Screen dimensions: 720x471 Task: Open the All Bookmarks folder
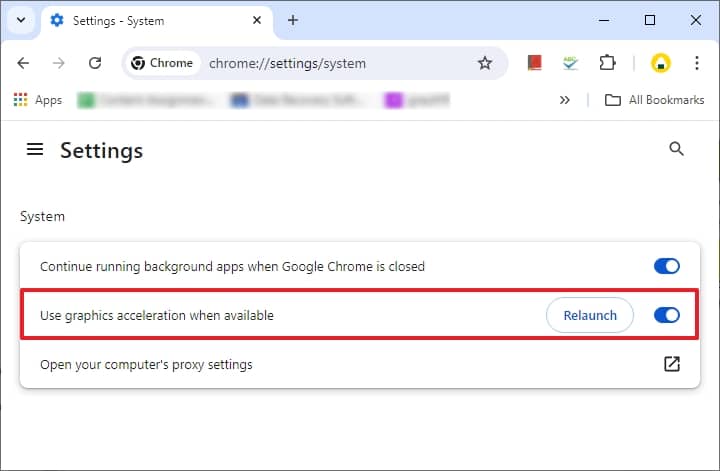pyautogui.click(x=654, y=100)
